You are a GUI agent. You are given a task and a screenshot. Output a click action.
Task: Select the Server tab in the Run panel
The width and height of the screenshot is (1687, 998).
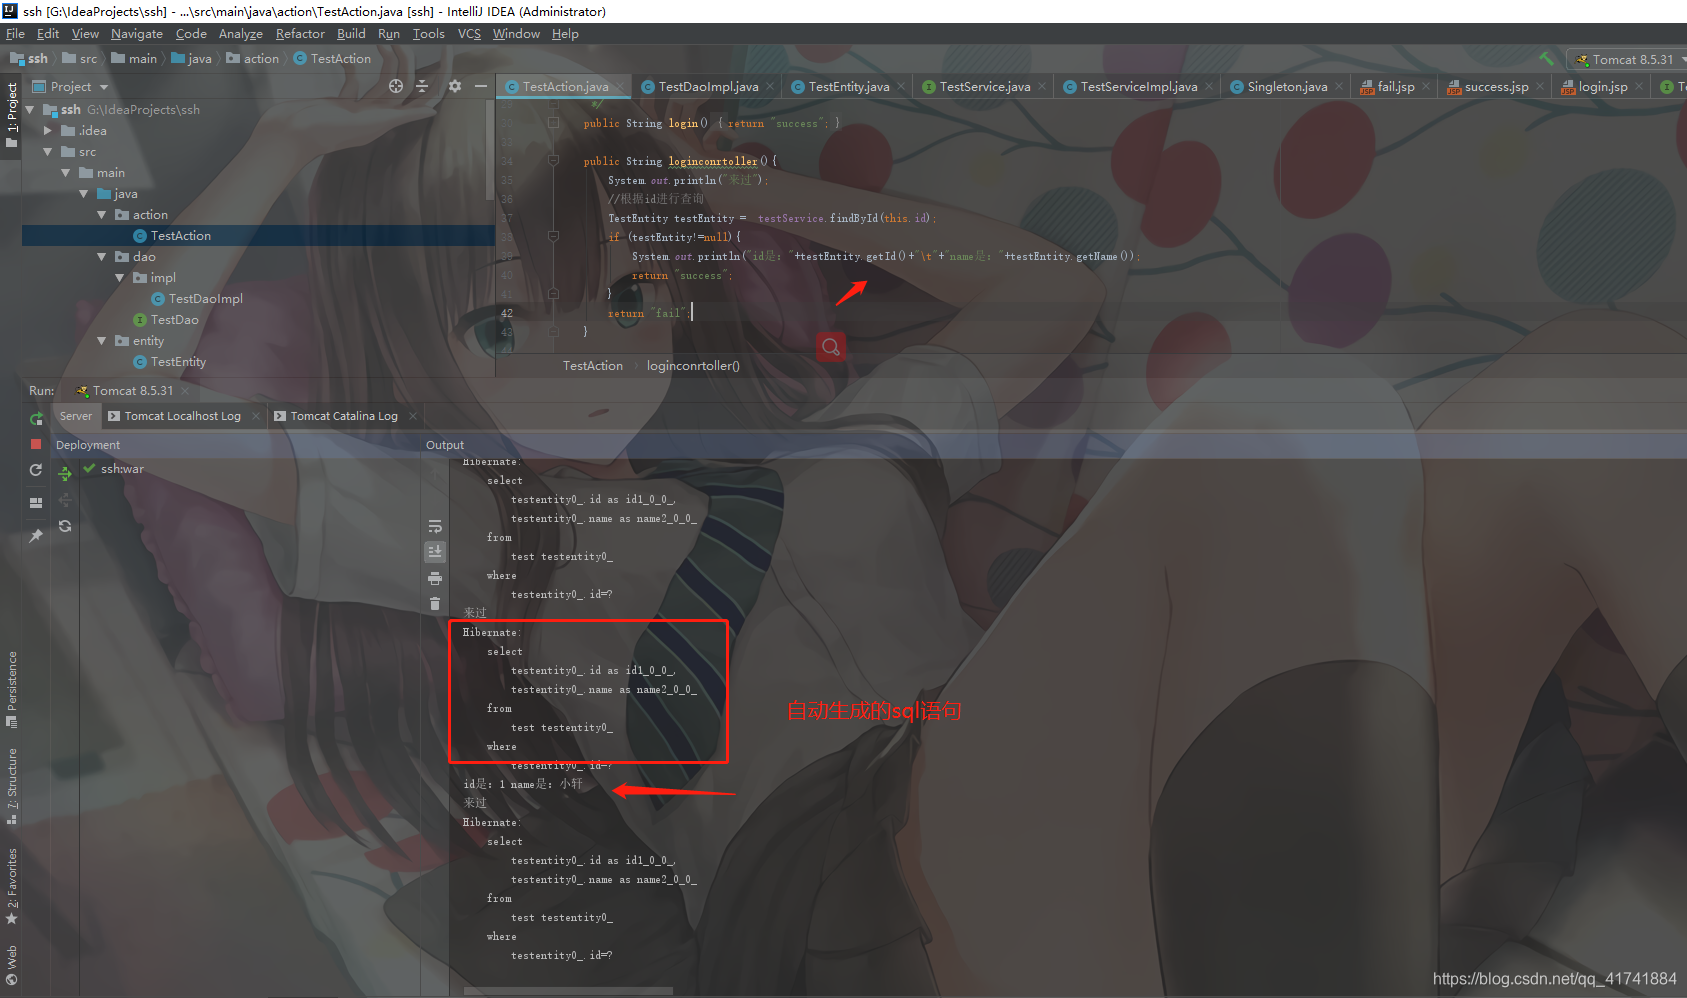[75, 416]
